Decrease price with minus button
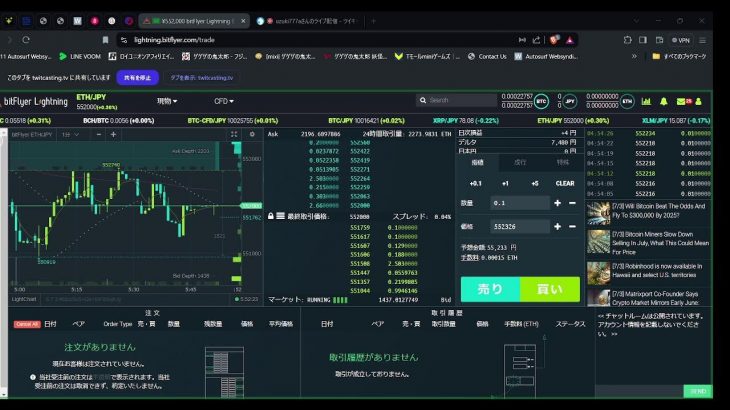The image size is (730, 410). (572, 226)
